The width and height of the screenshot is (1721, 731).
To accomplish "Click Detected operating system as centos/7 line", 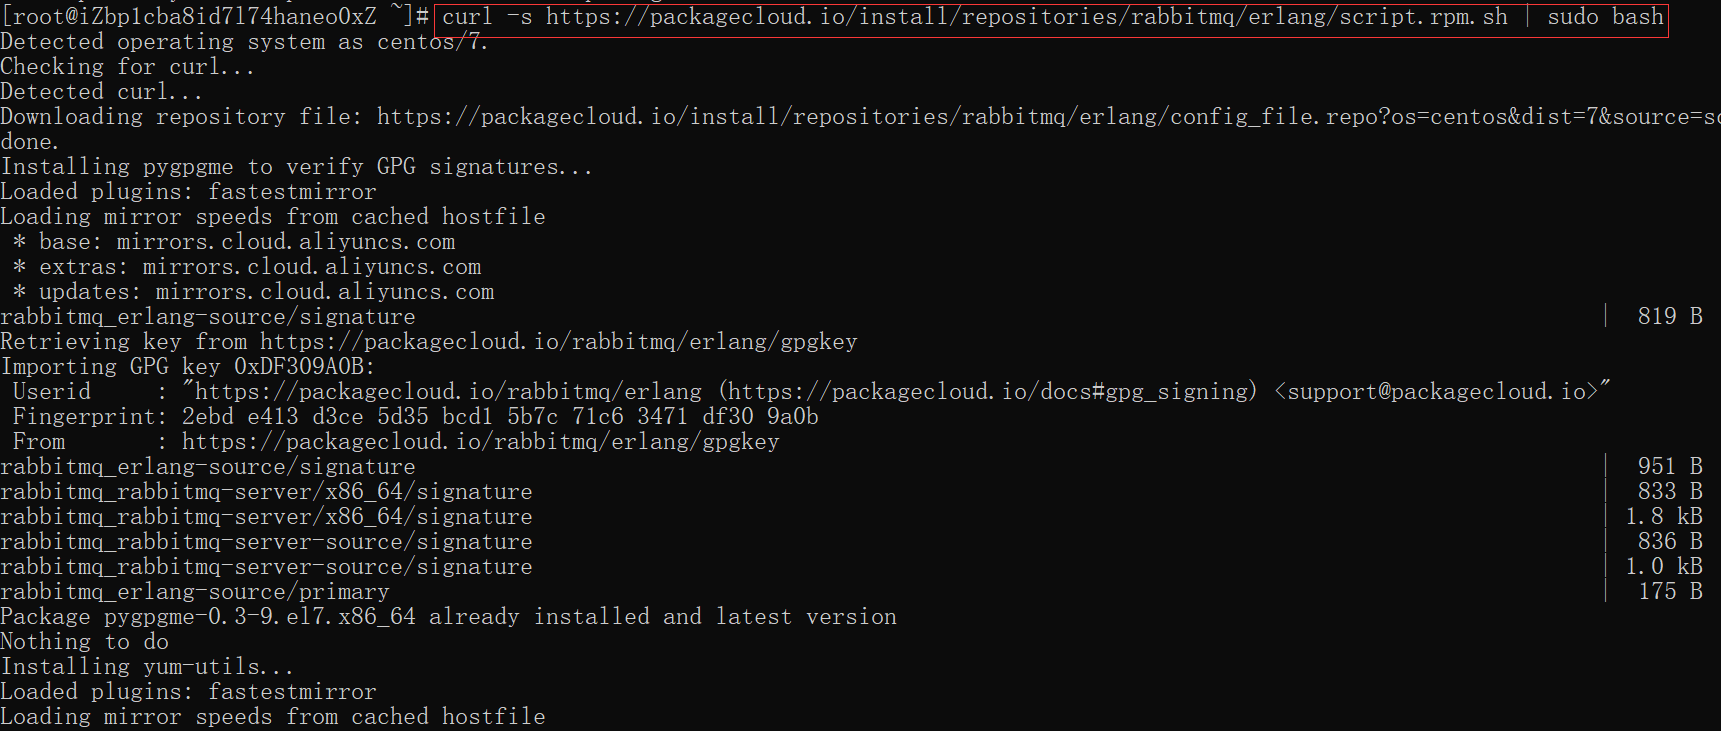I will click(244, 42).
